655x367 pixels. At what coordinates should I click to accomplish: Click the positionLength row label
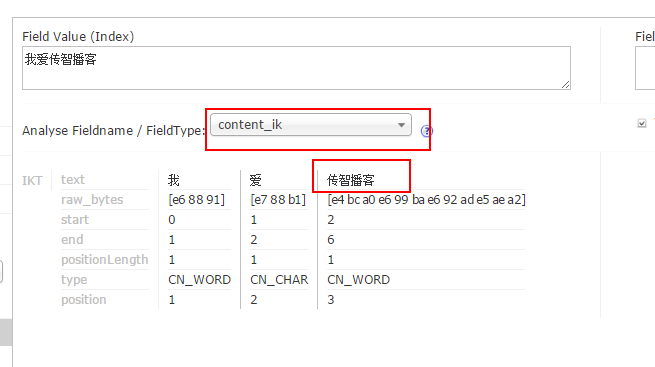click(x=104, y=260)
